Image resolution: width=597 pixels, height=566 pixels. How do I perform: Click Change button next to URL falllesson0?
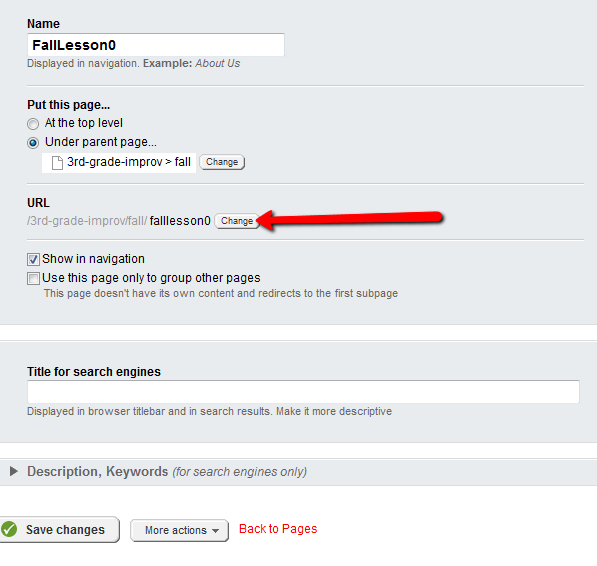[x=237, y=221]
